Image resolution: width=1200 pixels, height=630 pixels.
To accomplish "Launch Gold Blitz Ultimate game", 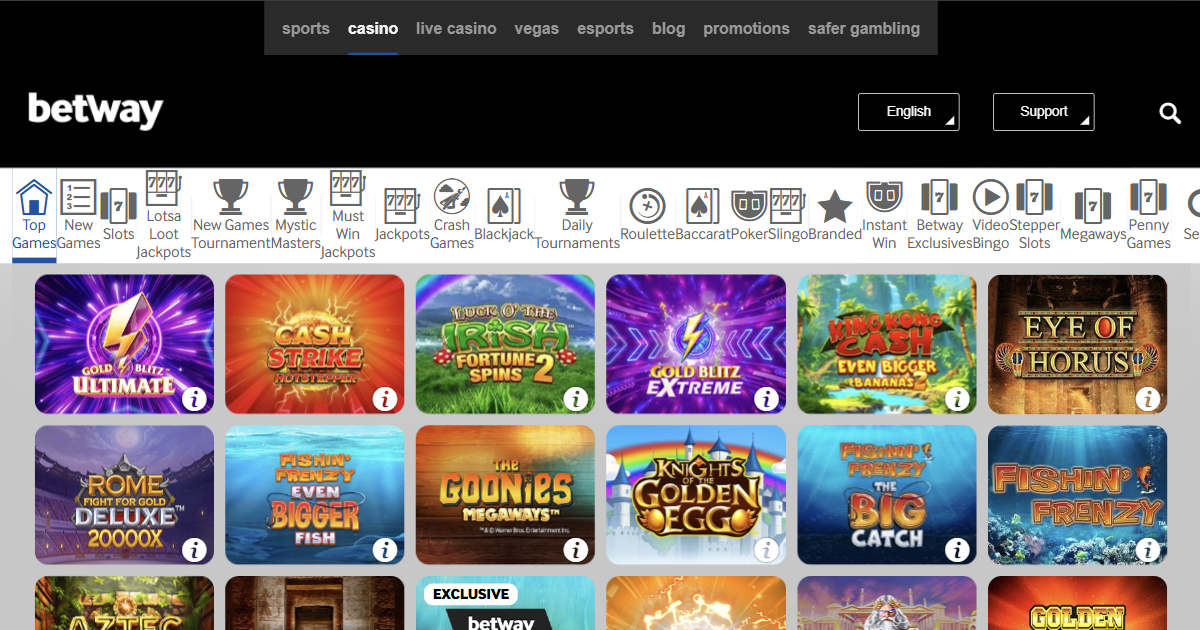I will point(124,344).
